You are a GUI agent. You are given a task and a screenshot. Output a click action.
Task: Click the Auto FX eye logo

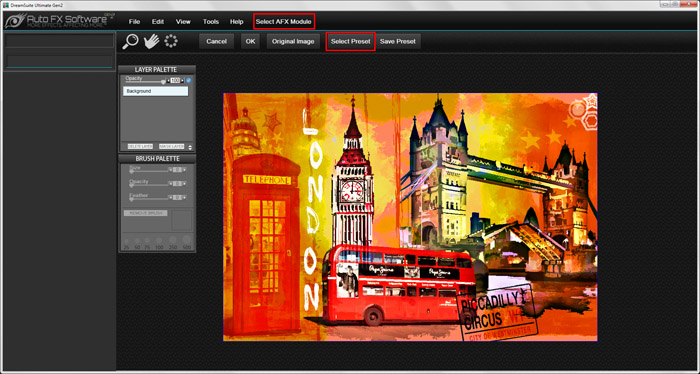point(15,21)
